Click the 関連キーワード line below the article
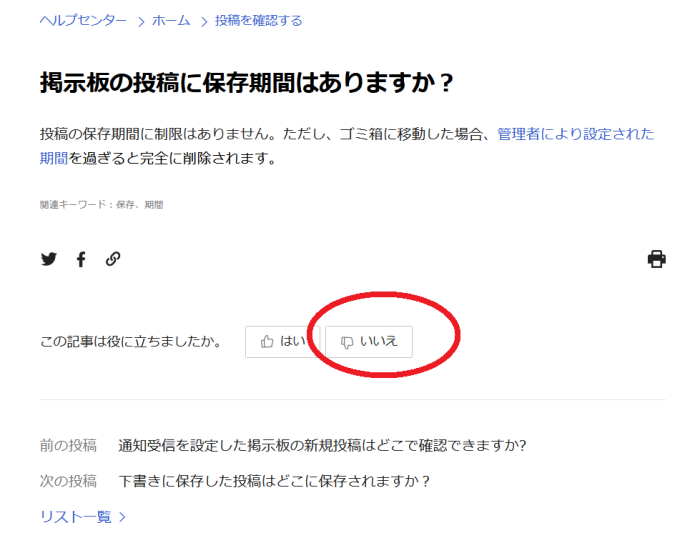 (101, 204)
